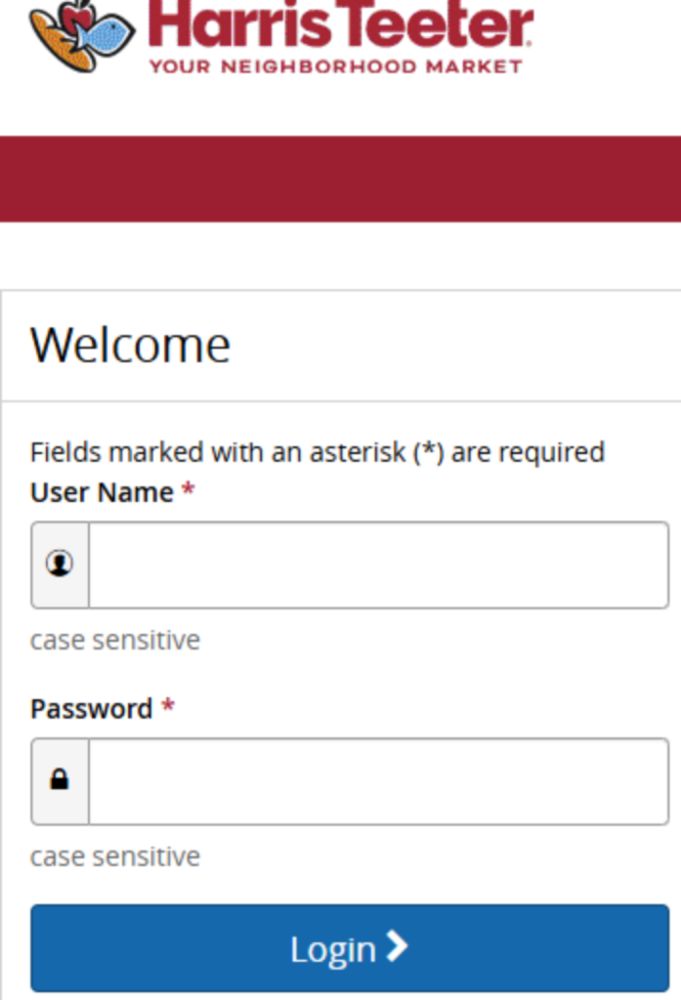The image size is (681, 1000).
Task: Focus the User Name text field
Action: 378,565
